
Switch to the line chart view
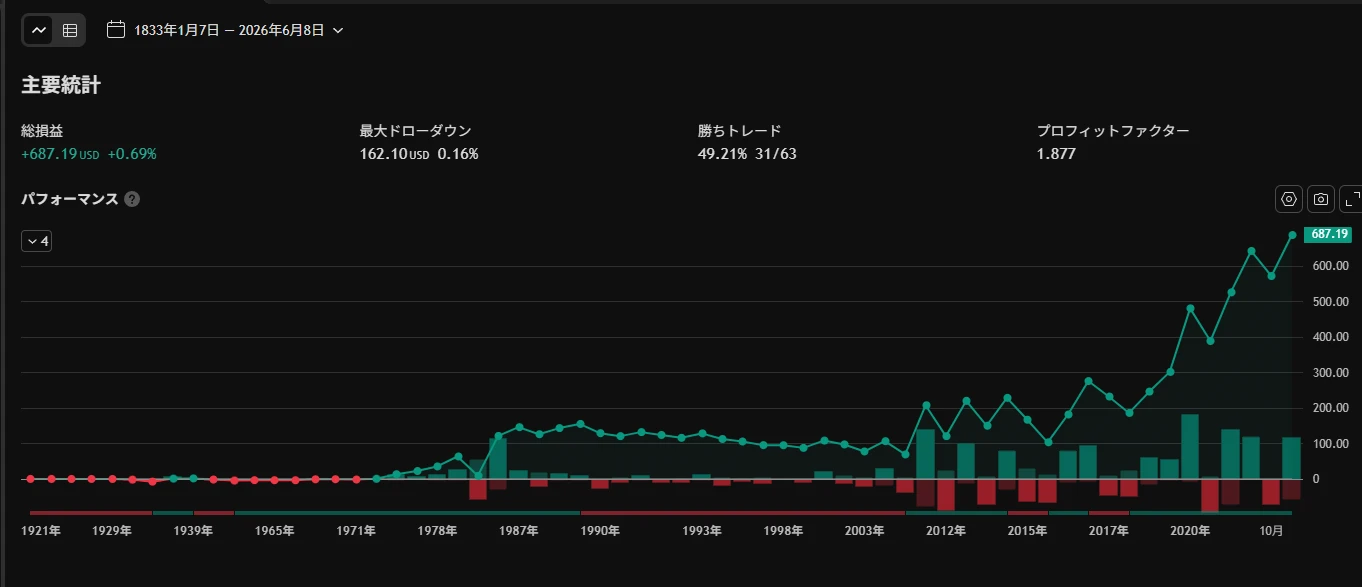click(x=39, y=30)
